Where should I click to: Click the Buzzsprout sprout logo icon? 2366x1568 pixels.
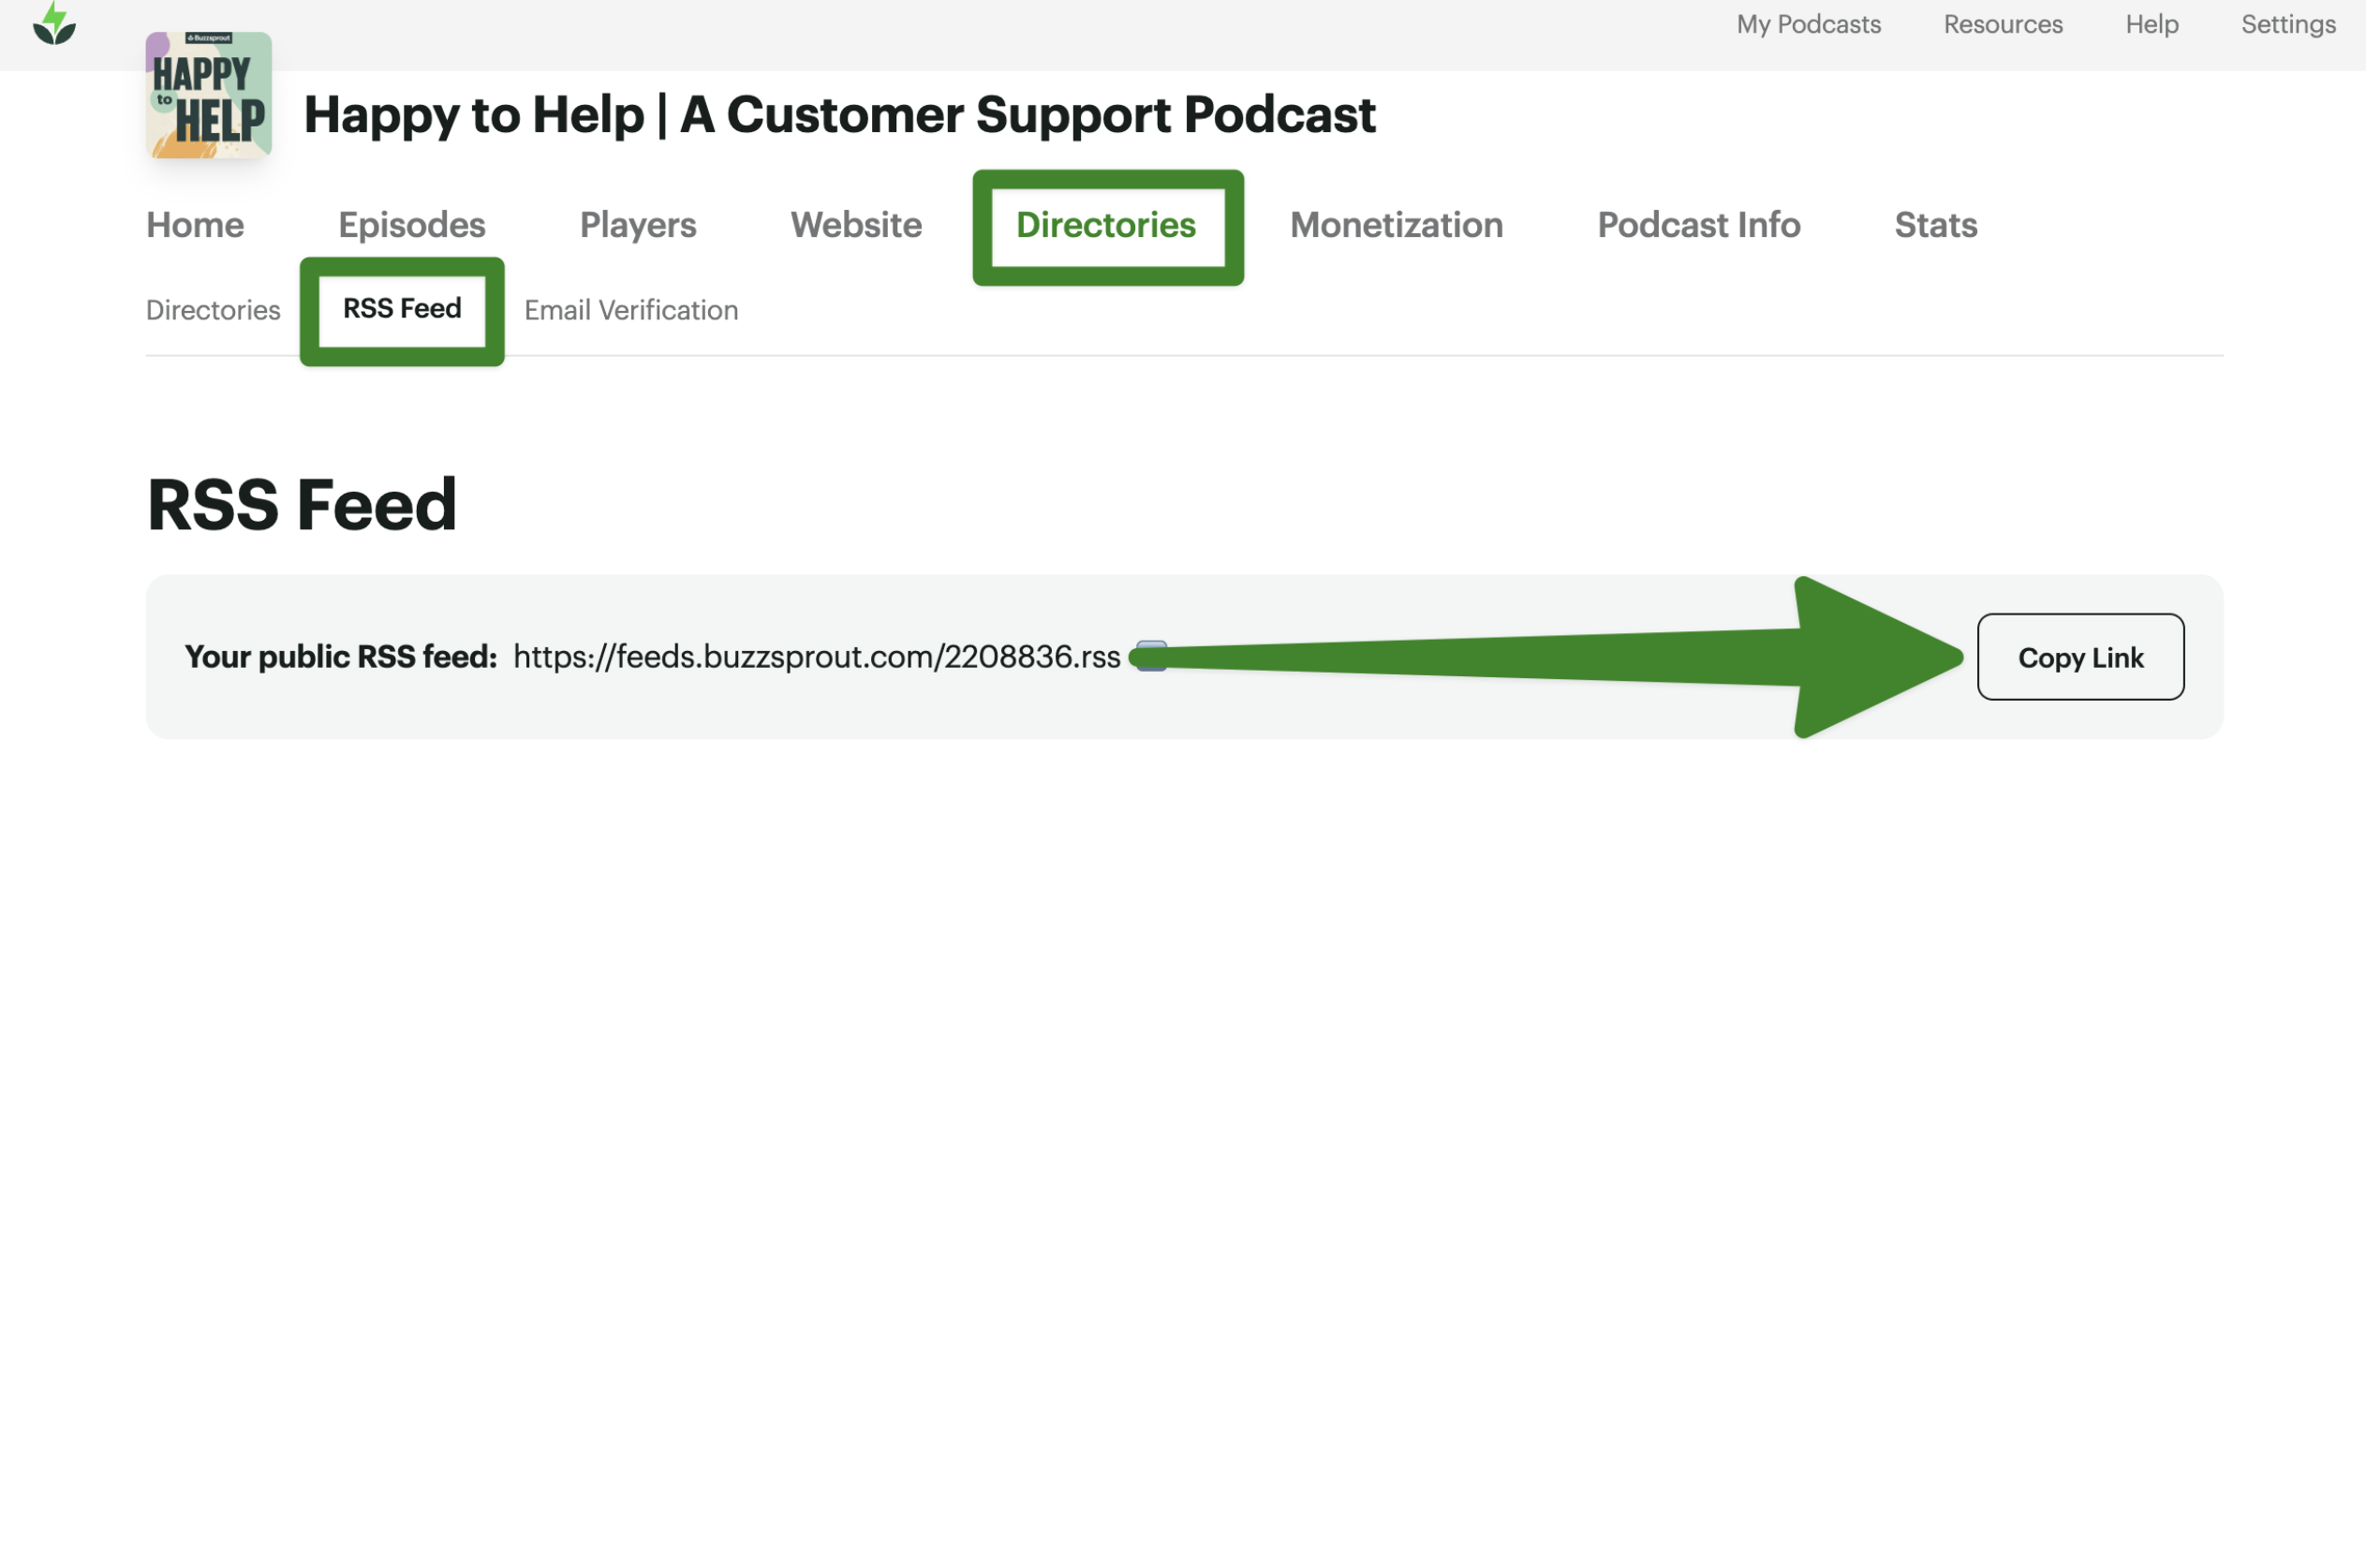[54, 24]
